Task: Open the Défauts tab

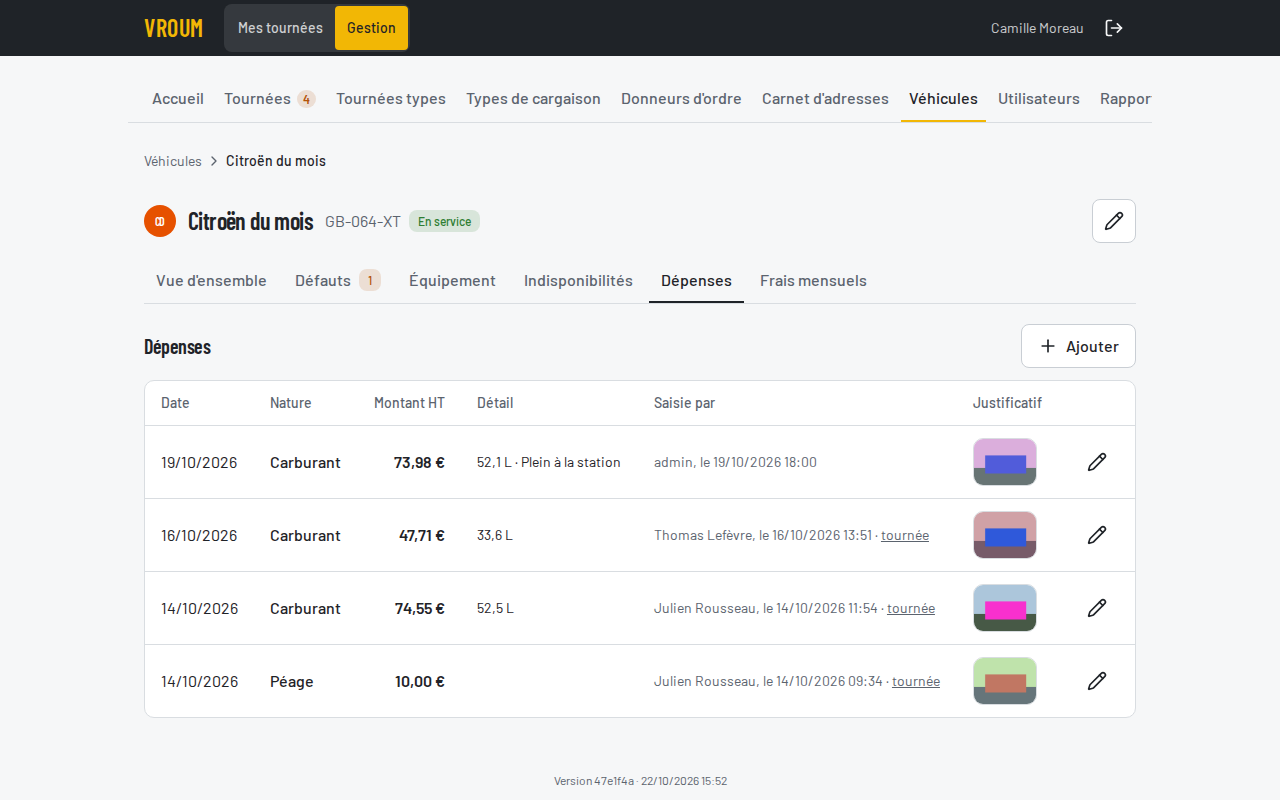Action: coord(338,281)
